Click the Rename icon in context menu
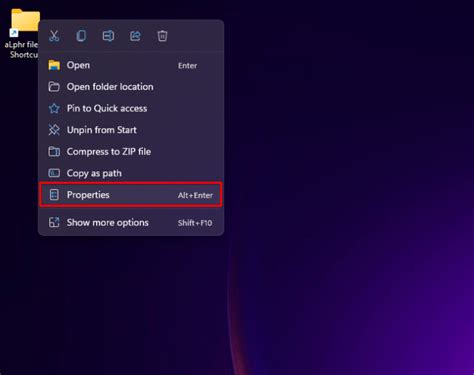The width and height of the screenshot is (474, 375). tap(108, 36)
